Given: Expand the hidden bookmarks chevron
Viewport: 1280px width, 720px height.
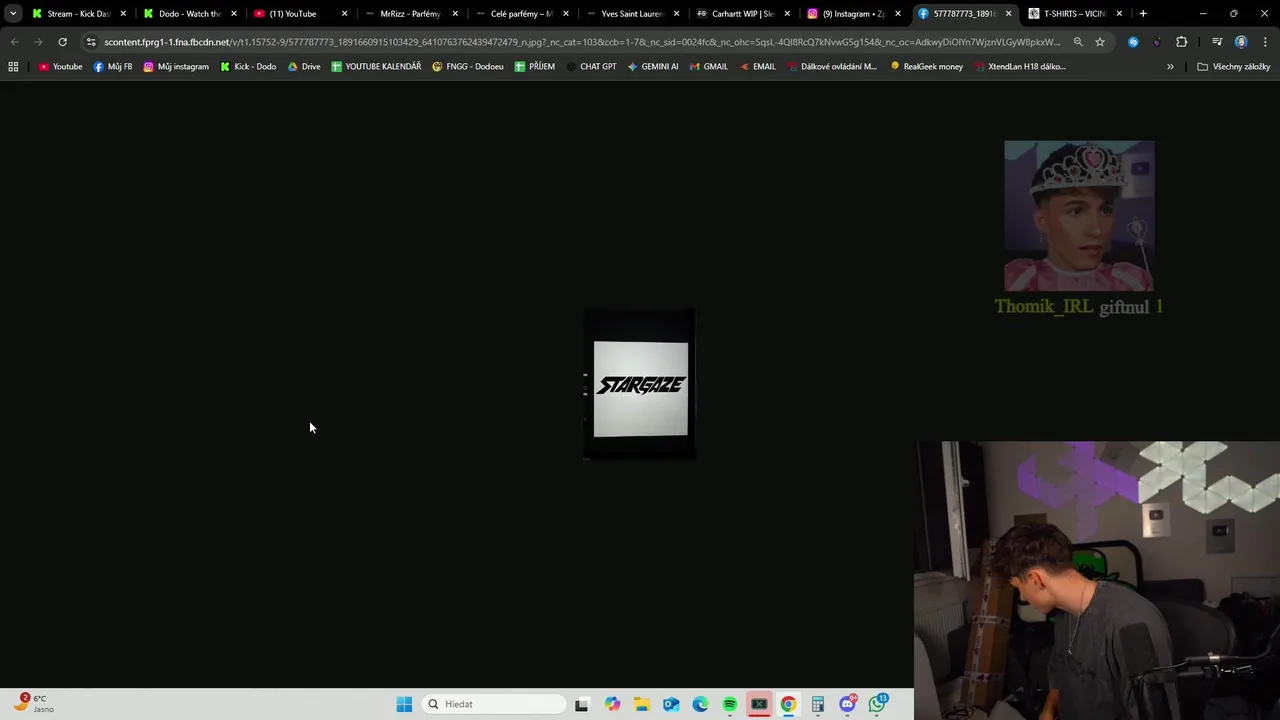Looking at the screenshot, I should tap(1170, 67).
